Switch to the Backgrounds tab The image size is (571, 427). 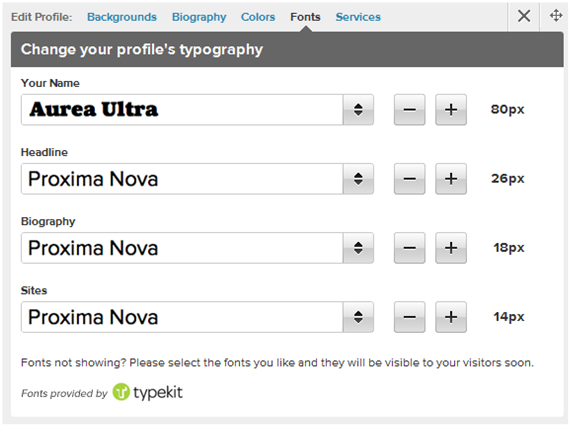click(122, 17)
